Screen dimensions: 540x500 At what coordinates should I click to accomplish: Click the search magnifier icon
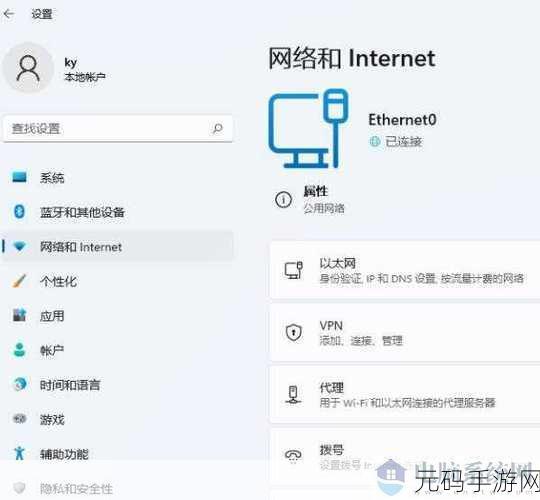click(x=217, y=129)
